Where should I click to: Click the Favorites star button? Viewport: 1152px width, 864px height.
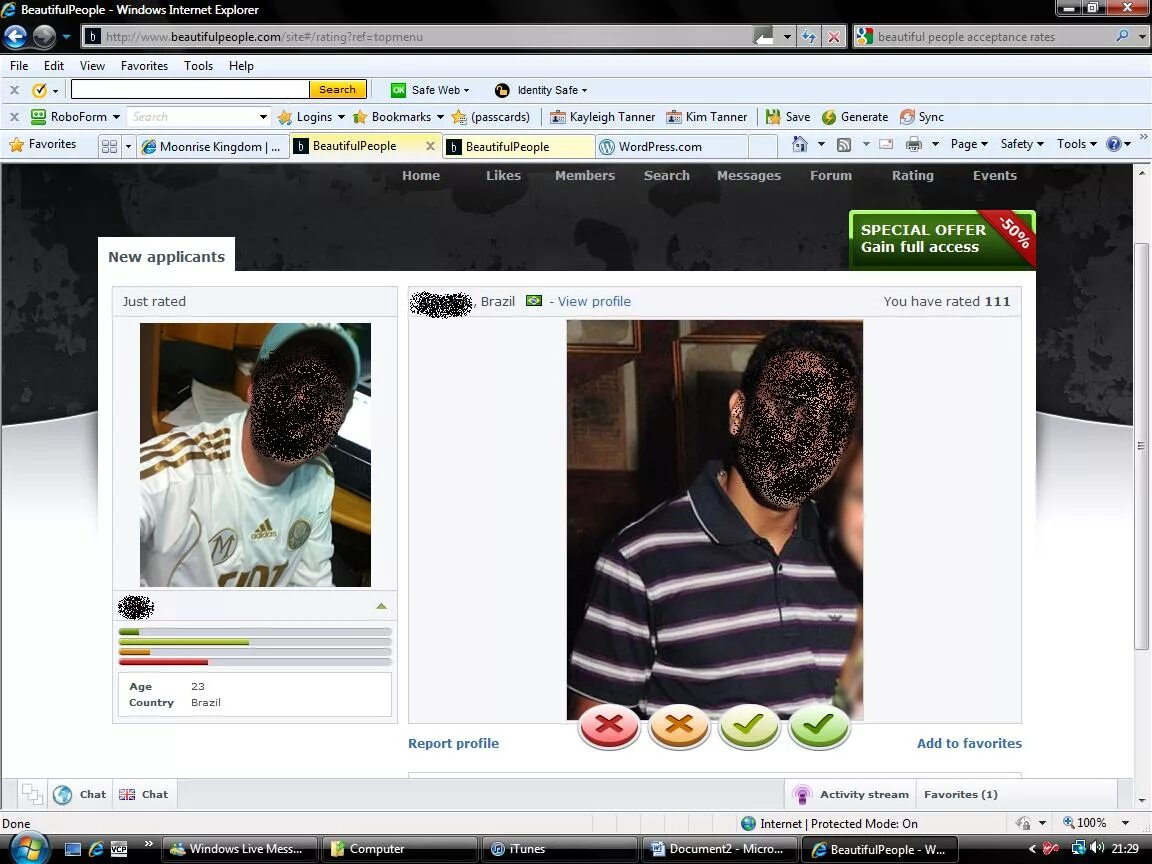point(43,144)
